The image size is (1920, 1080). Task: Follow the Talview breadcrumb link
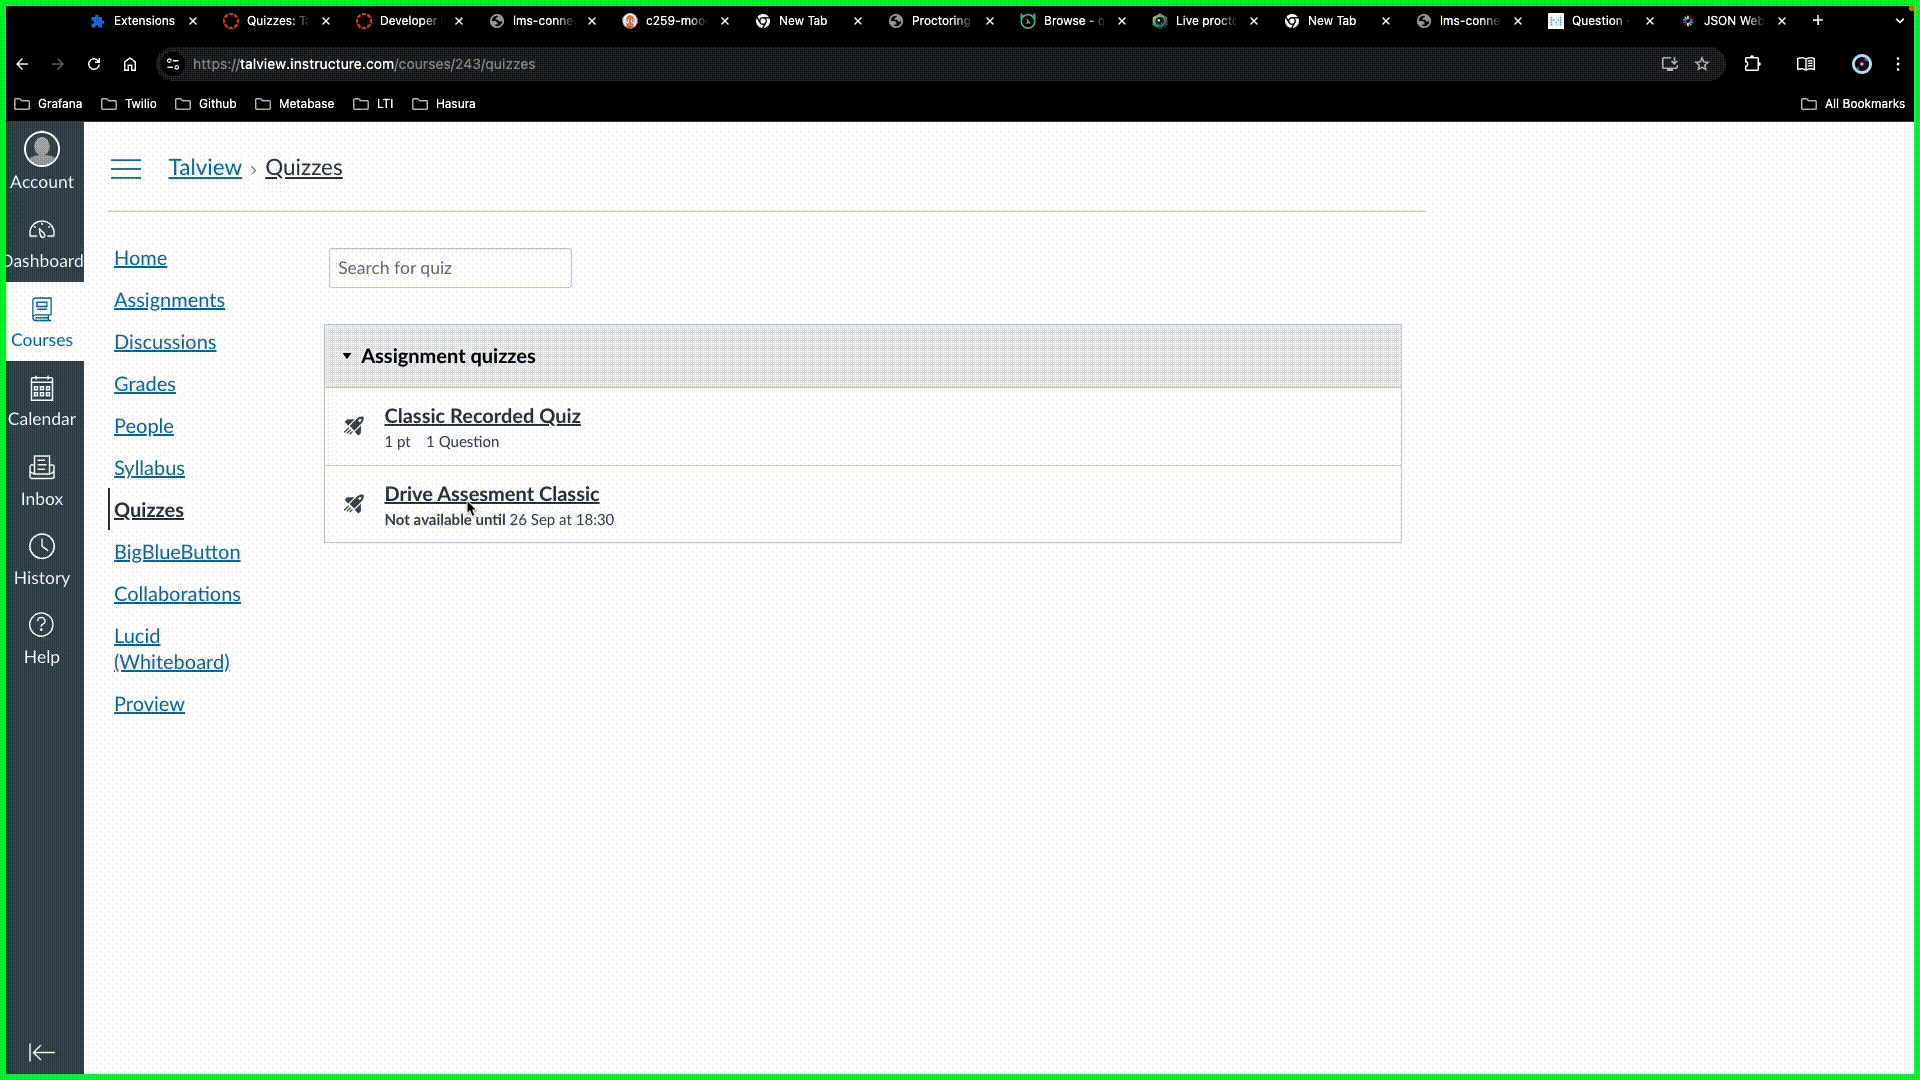[x=204, y=167]
